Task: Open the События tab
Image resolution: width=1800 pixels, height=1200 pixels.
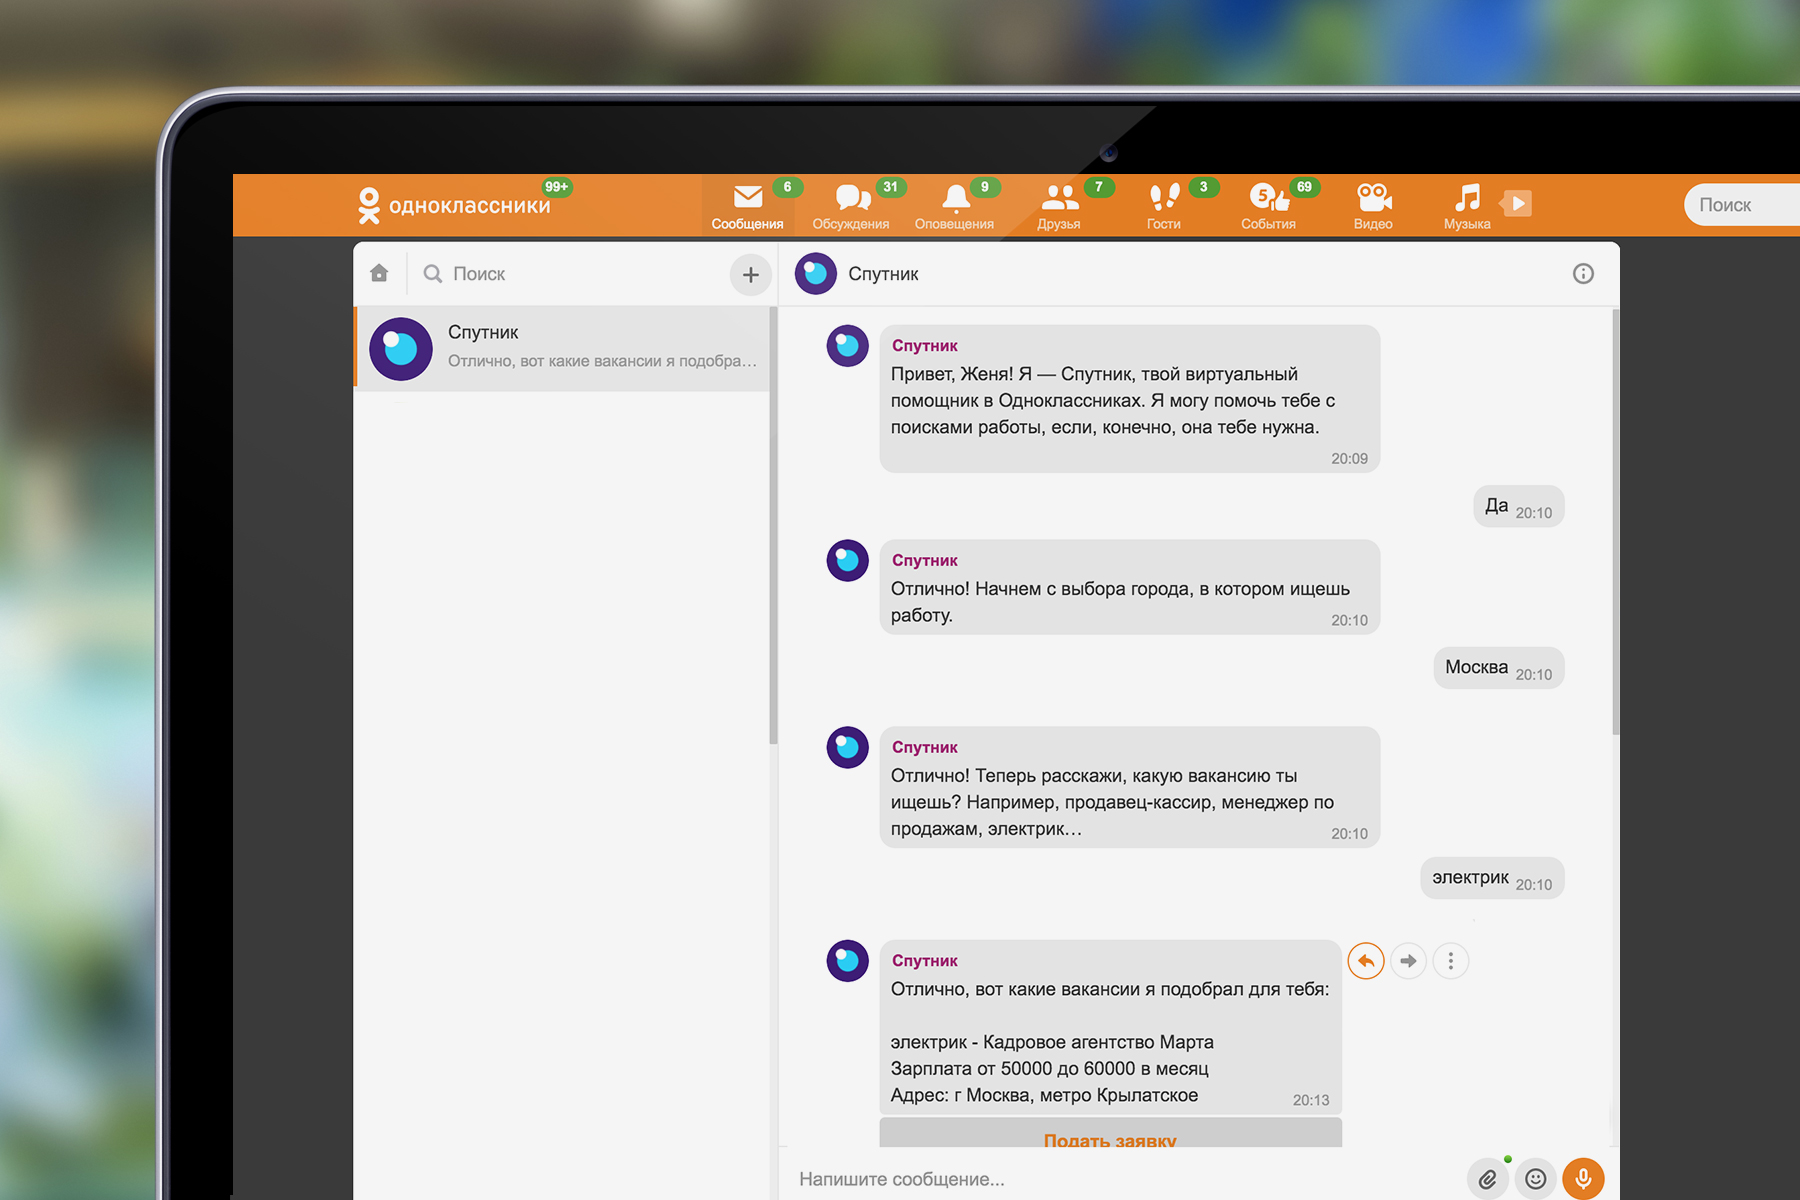Action: (1269, 206)
